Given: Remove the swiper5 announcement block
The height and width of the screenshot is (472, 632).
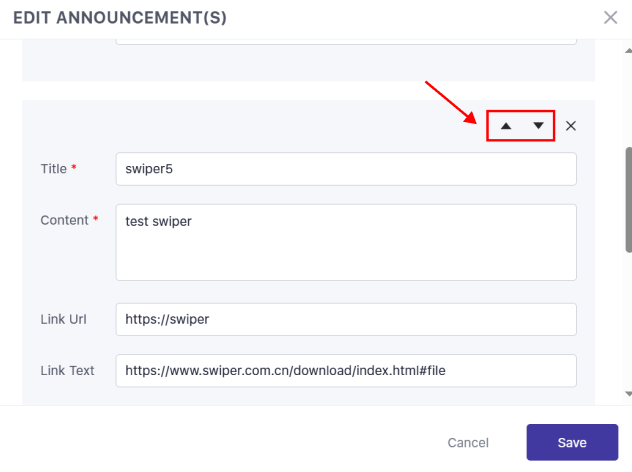Looking at the screenshot, I should tap(571, 126).
